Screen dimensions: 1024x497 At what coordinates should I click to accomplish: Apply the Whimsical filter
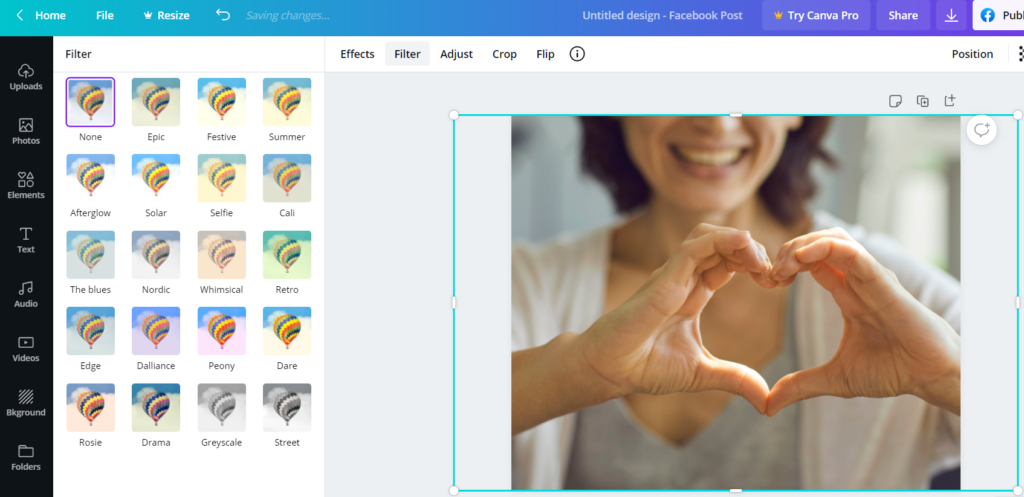pyautogui.click(x=221, y=255)
